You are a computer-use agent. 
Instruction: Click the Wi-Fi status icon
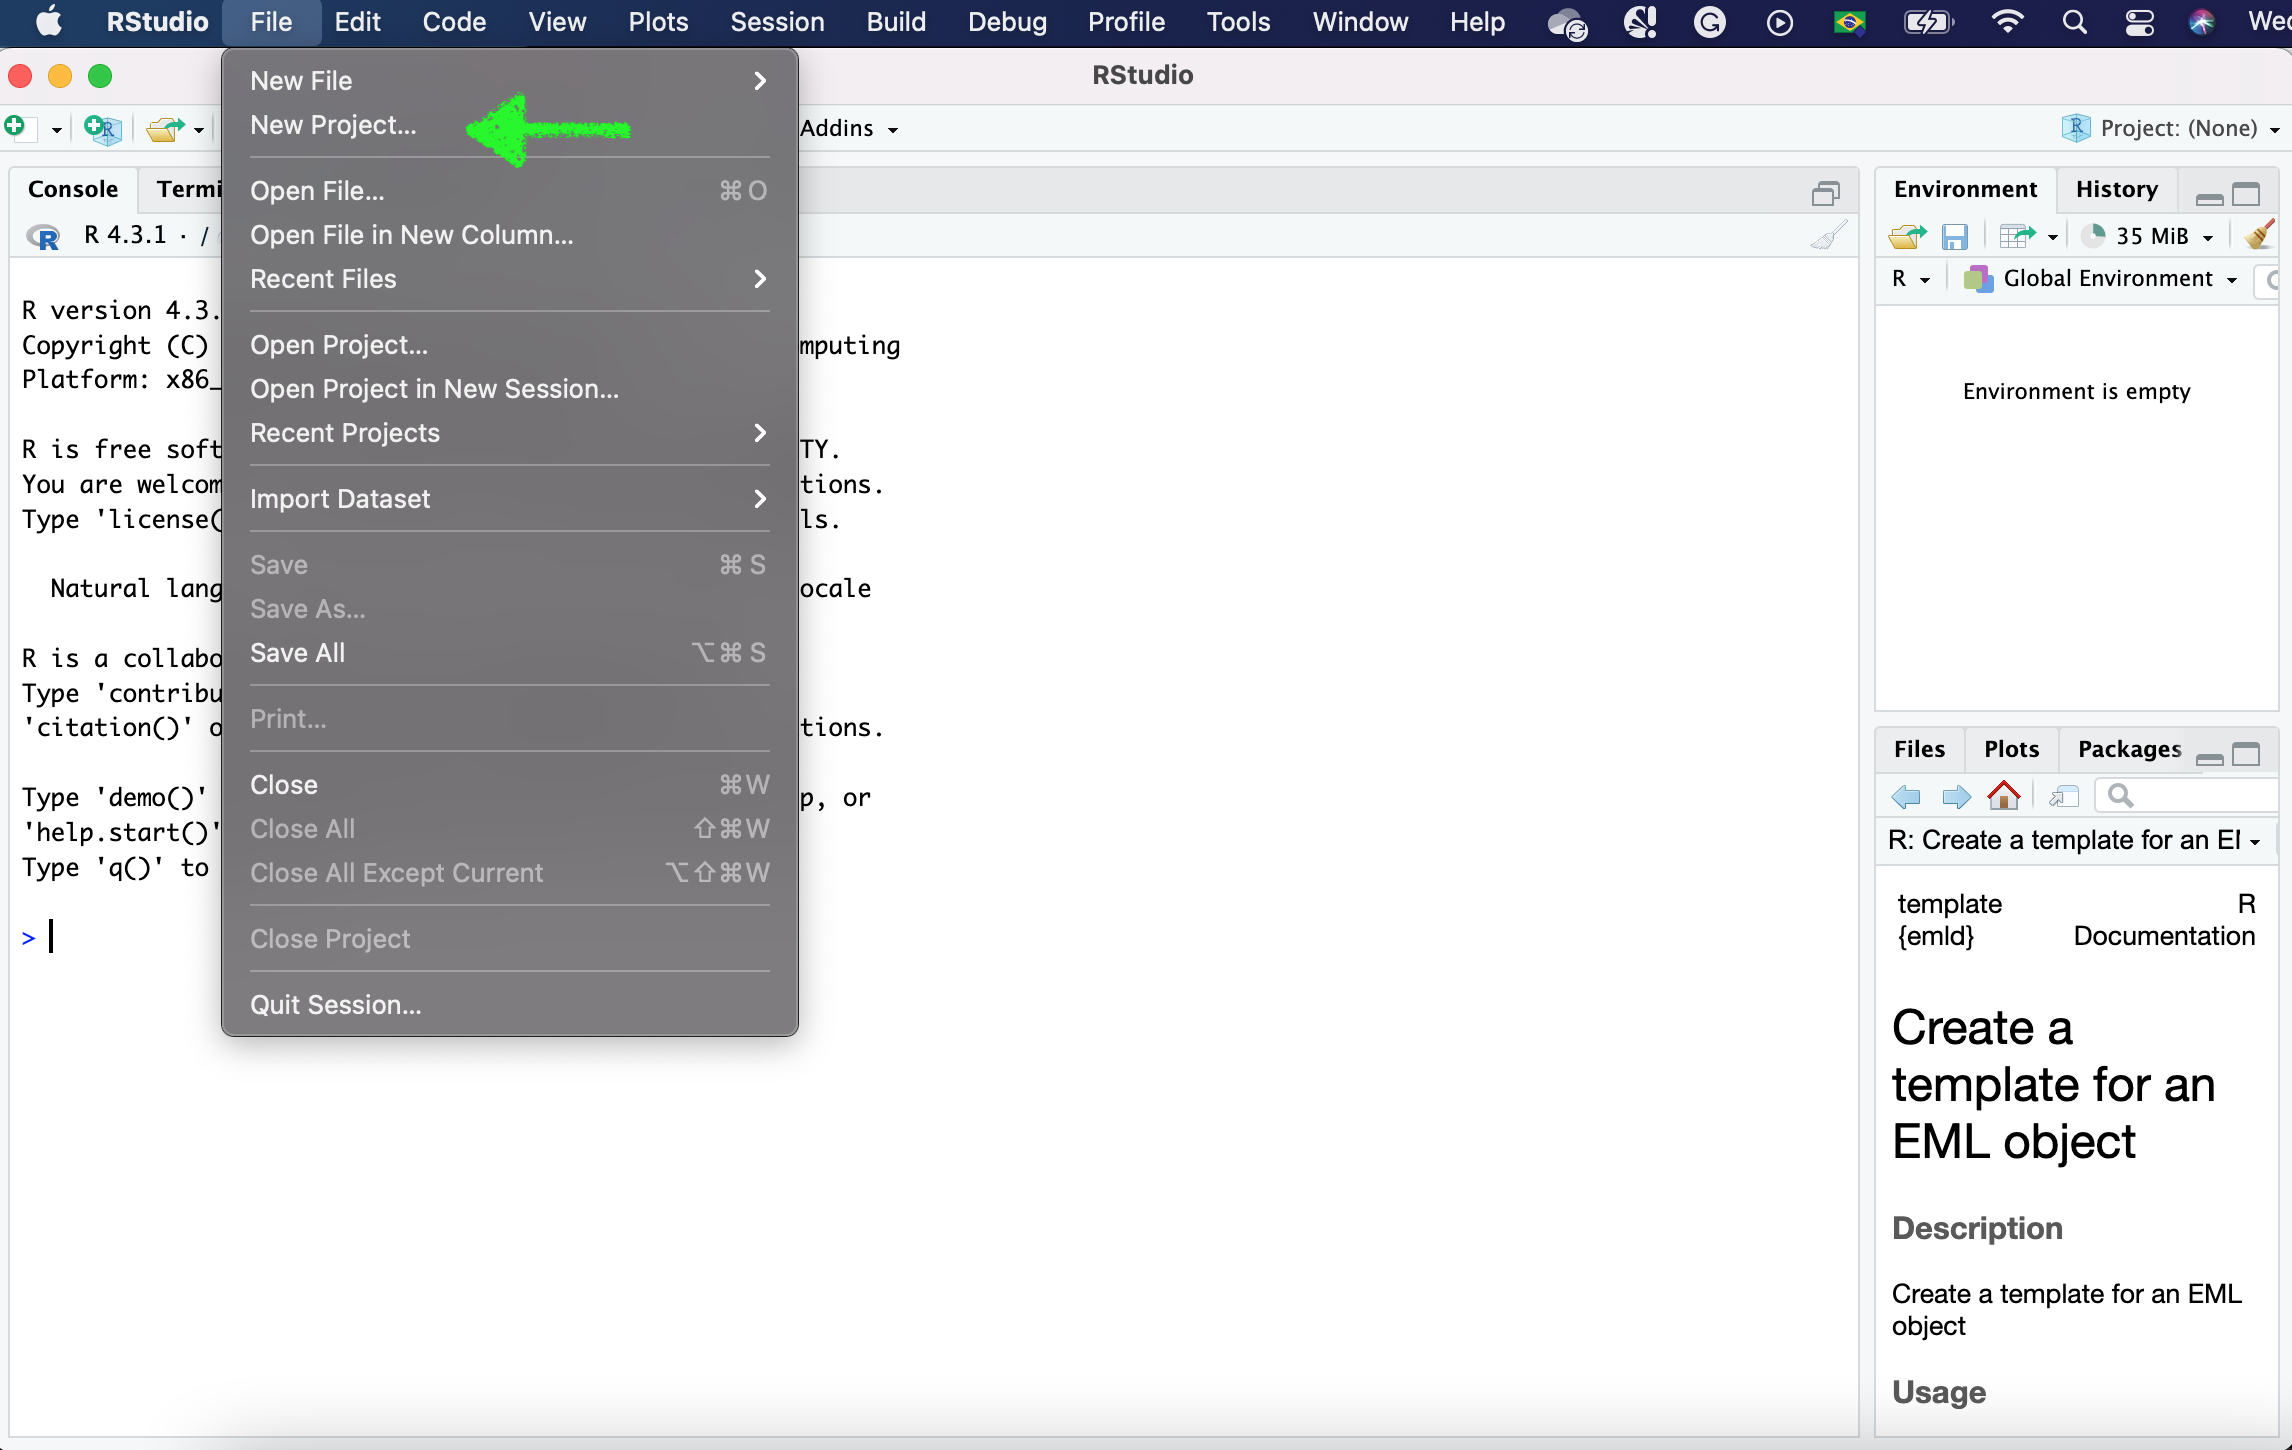2007,21
